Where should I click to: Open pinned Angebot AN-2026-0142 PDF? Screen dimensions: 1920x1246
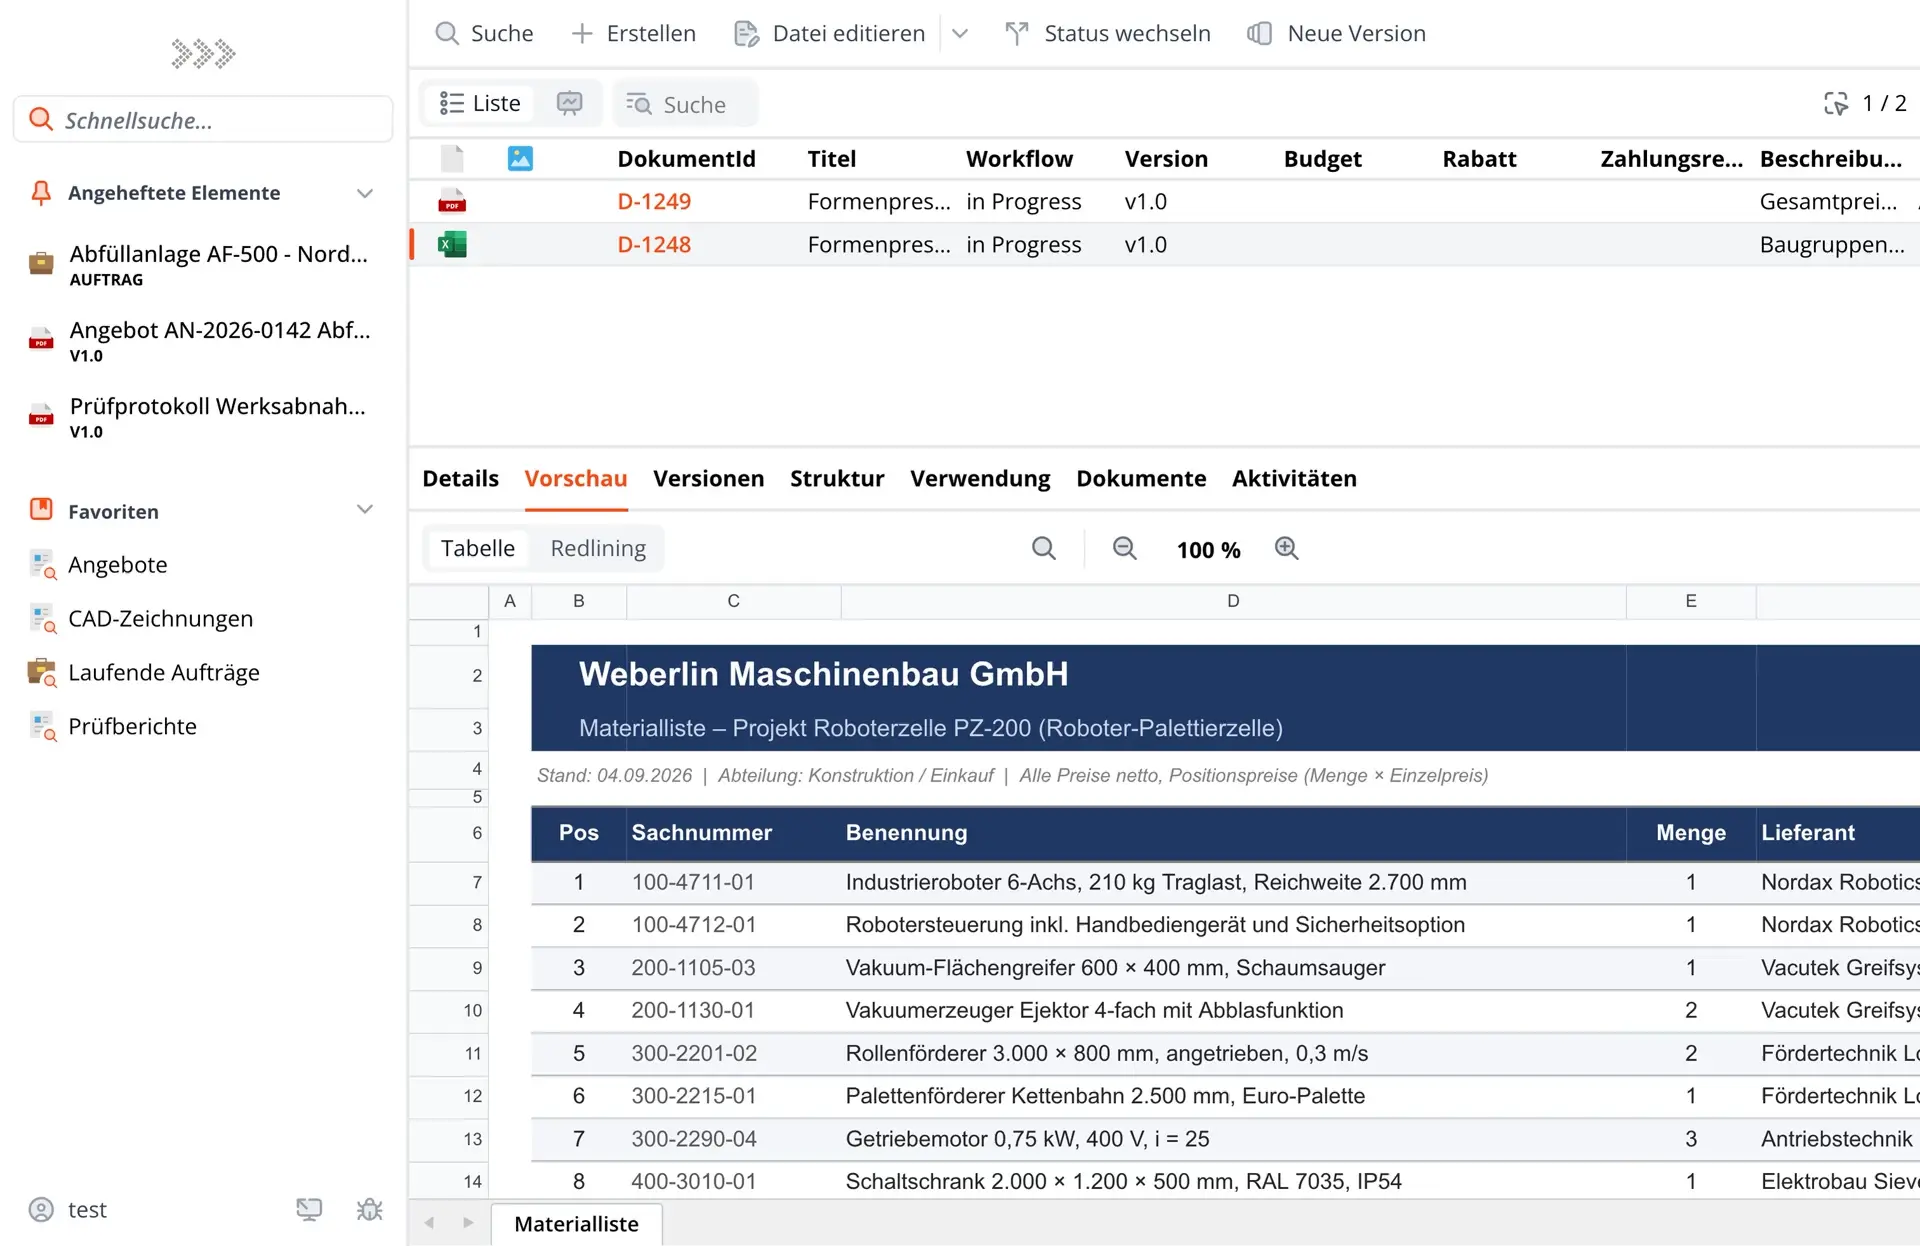point(202,340)
